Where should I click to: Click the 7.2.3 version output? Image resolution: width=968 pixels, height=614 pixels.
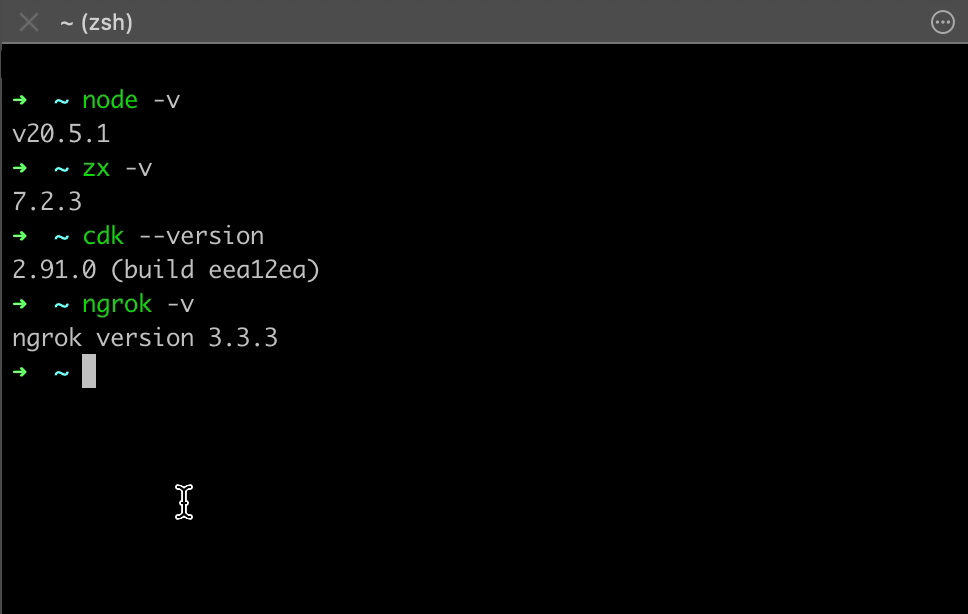(x=47, y=202)
